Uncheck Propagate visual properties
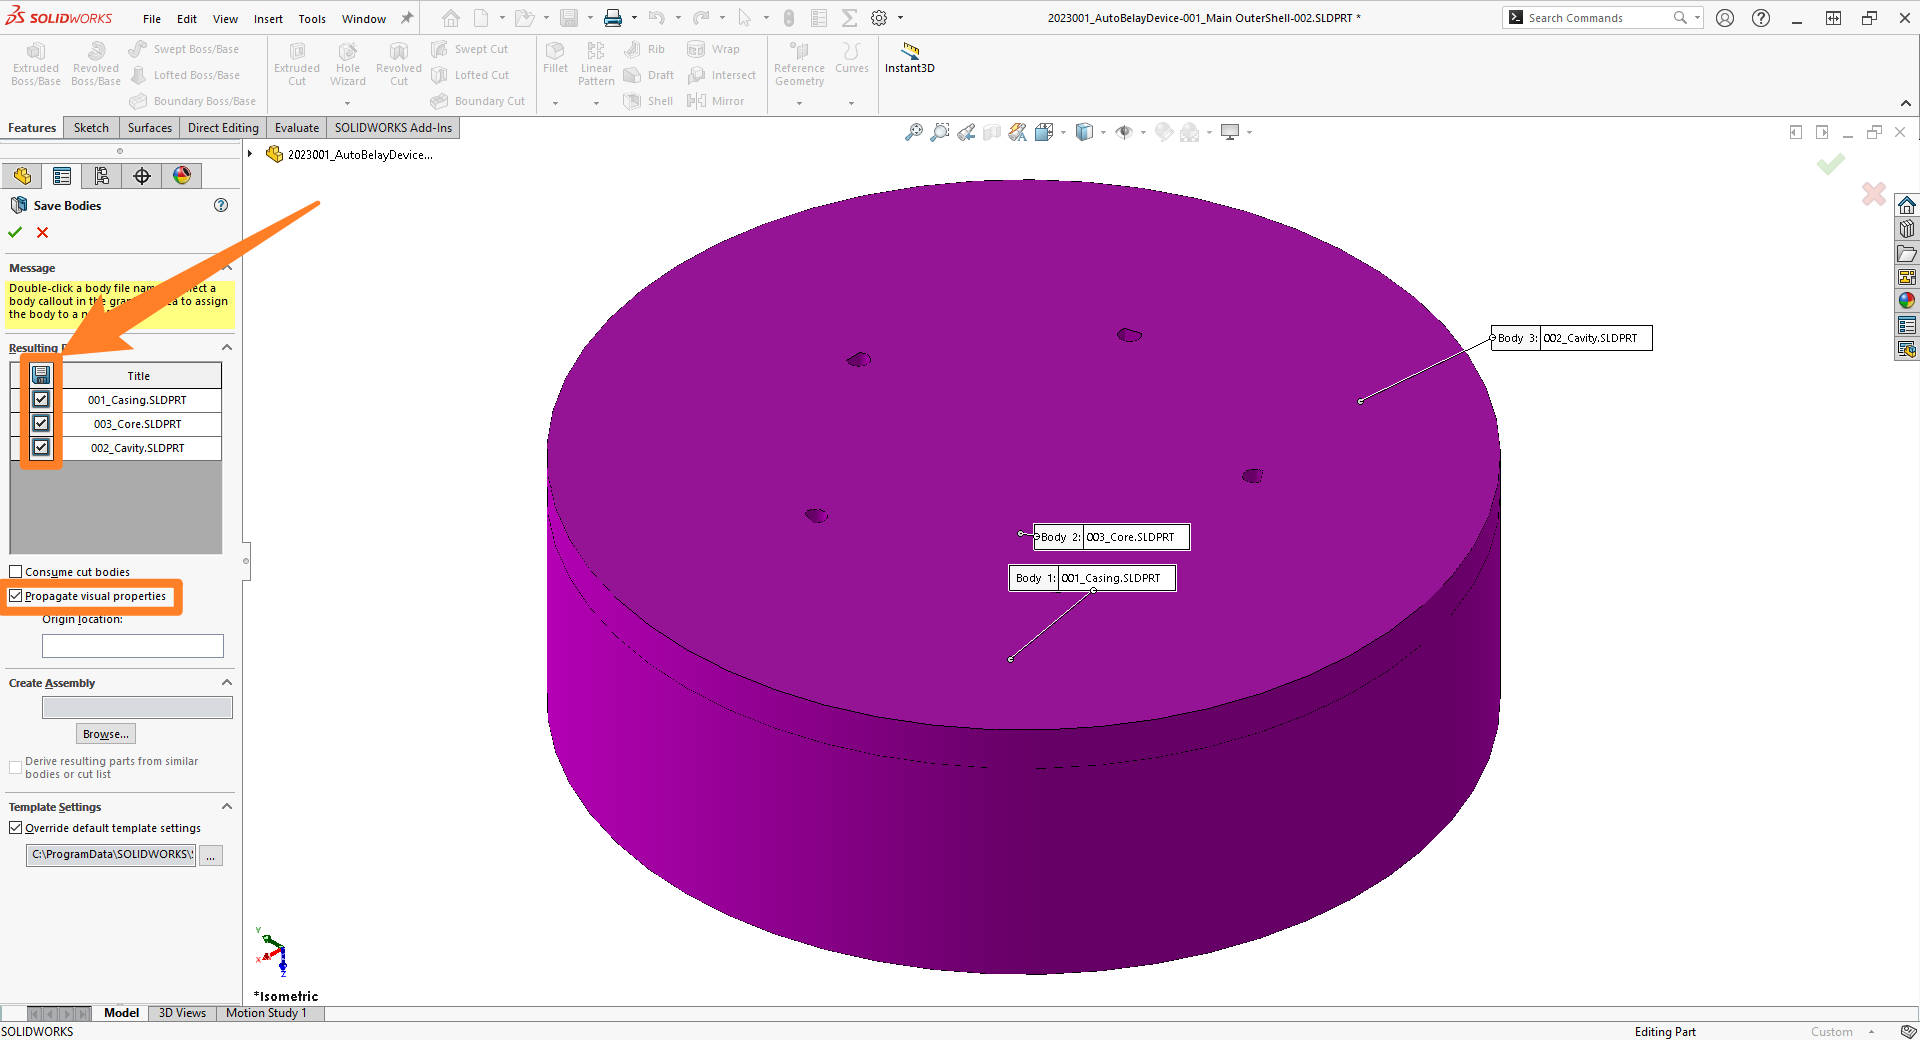Viewport: 1920px width, 1040px height. point(16,595)
